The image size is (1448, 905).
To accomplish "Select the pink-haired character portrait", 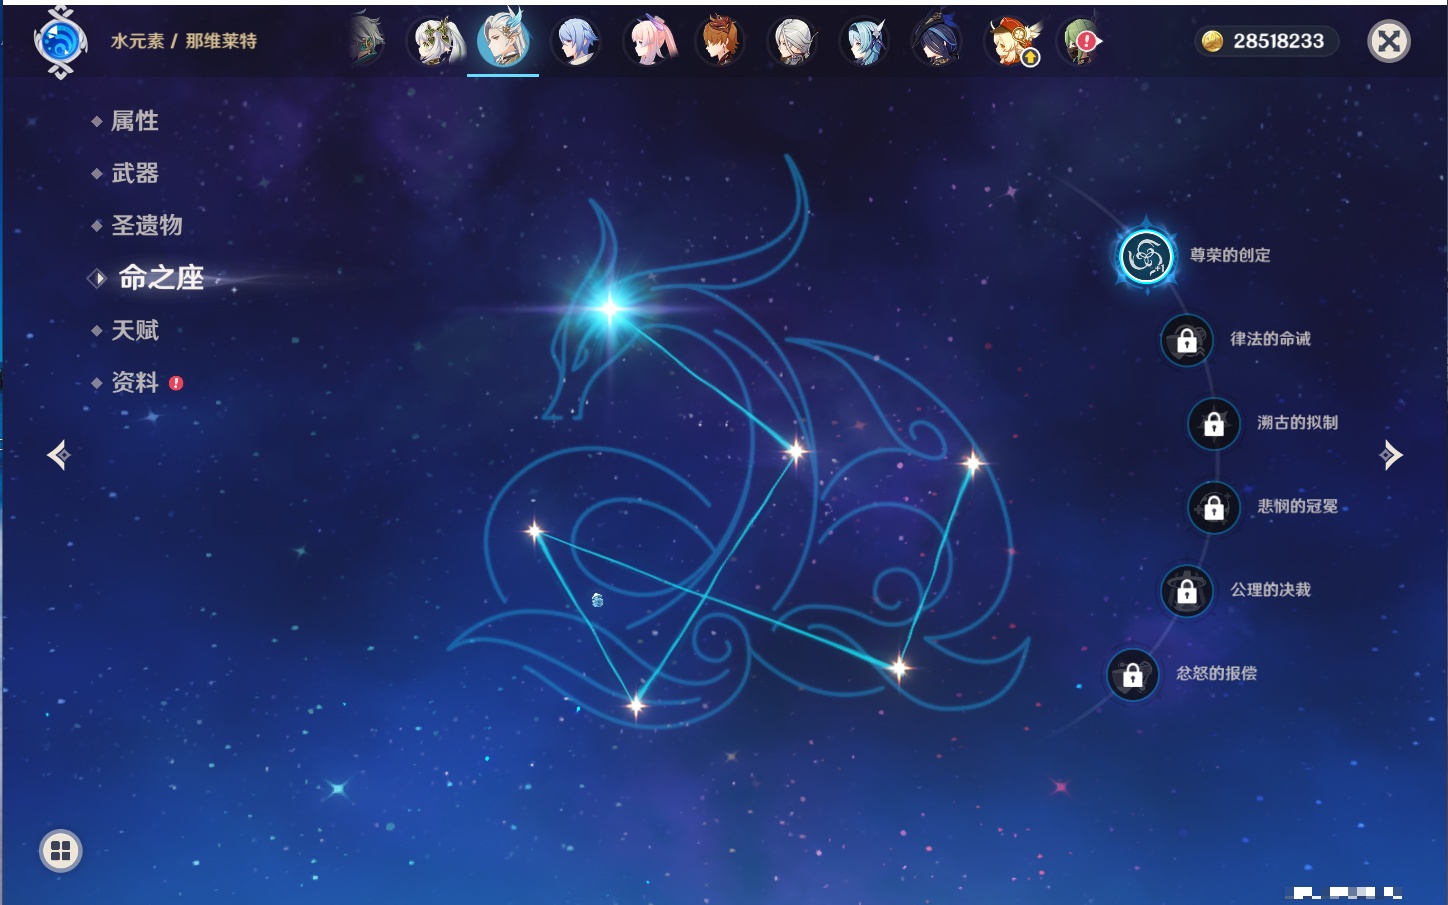I will 650,41.
